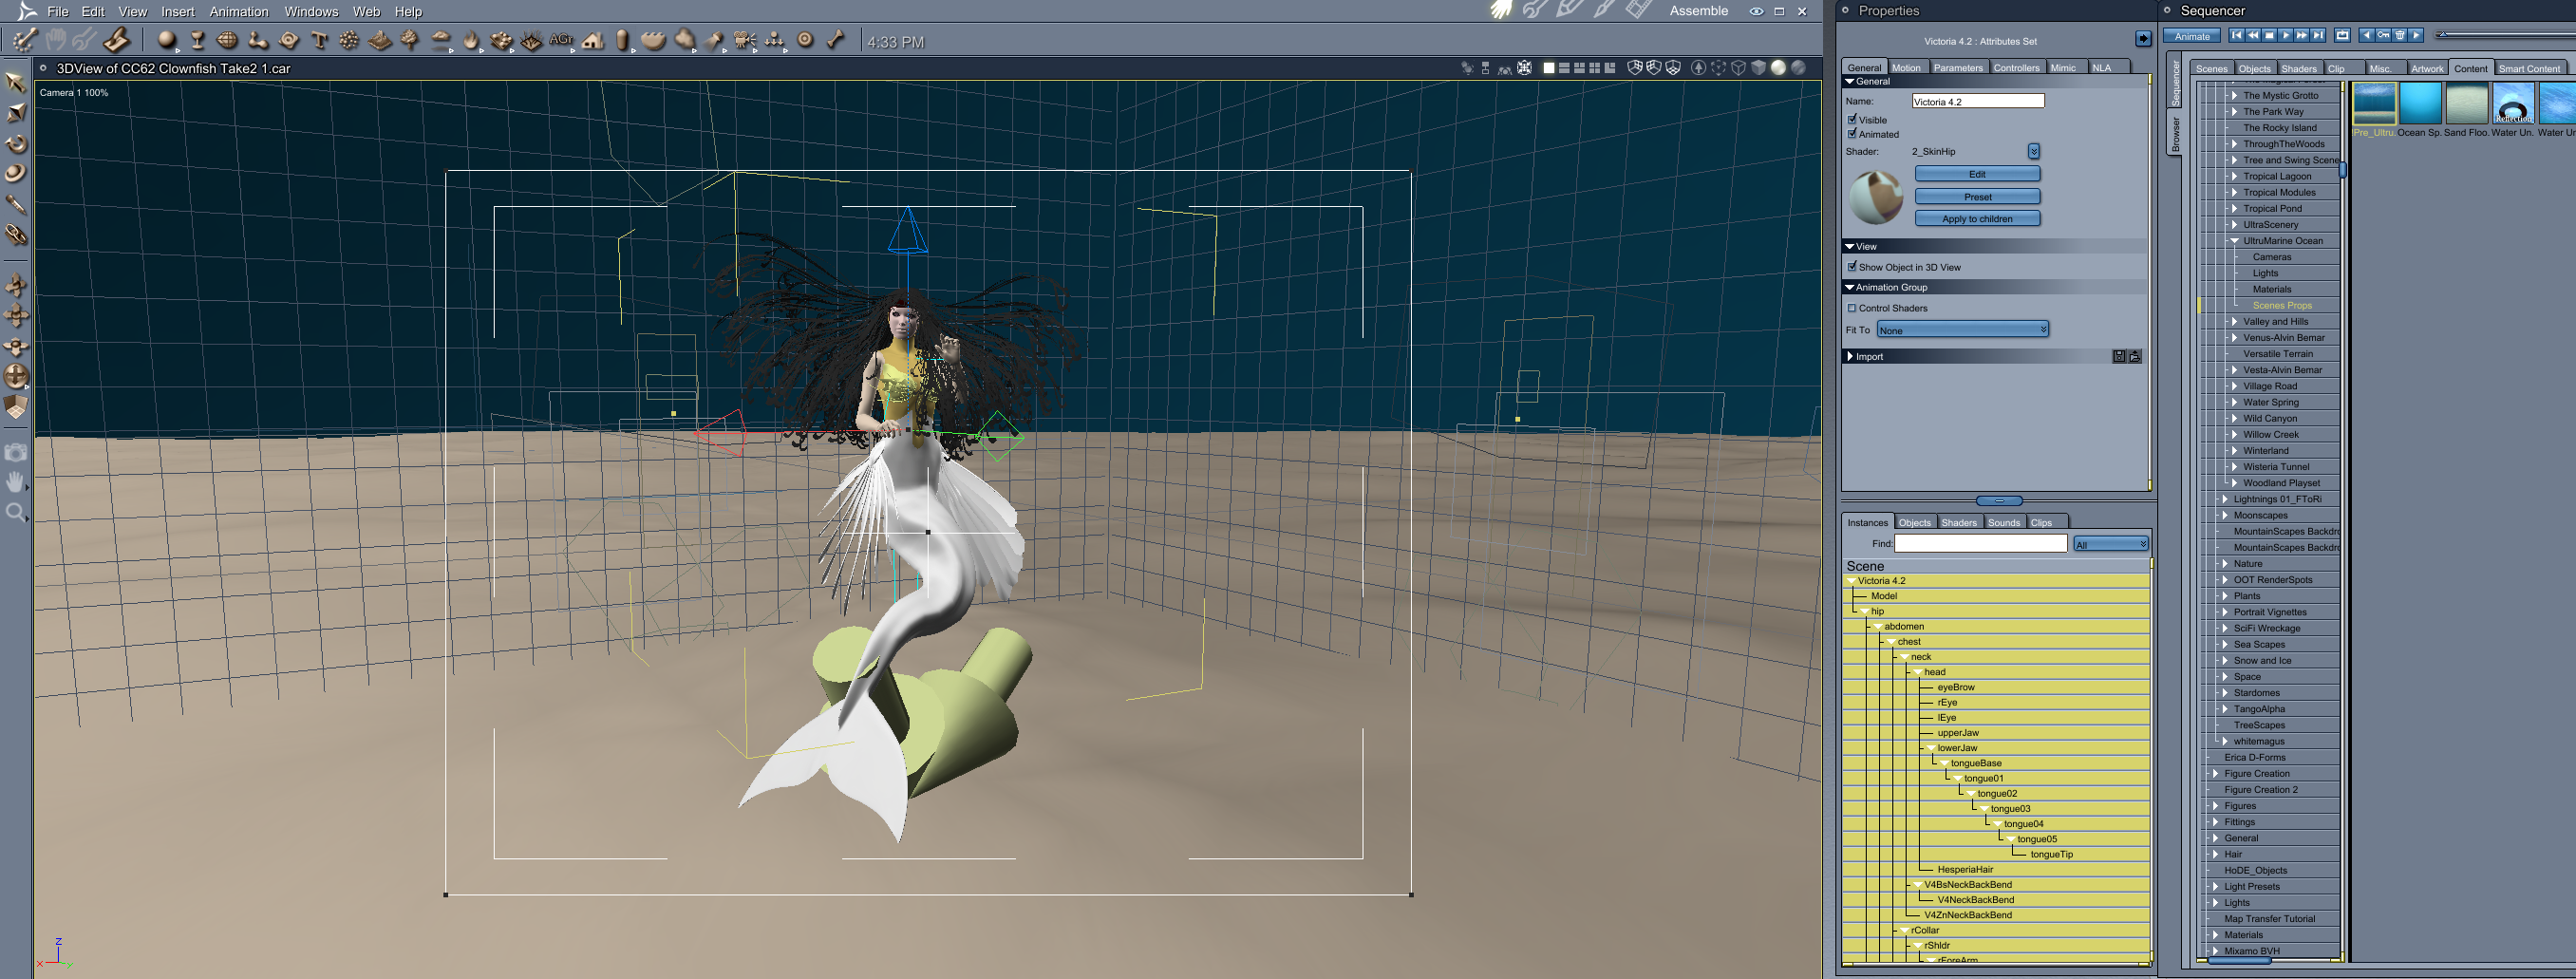Screen dimensions: 2576x979
Task: Click the shader preview sphere swatch
Action: coord(1876,197)
